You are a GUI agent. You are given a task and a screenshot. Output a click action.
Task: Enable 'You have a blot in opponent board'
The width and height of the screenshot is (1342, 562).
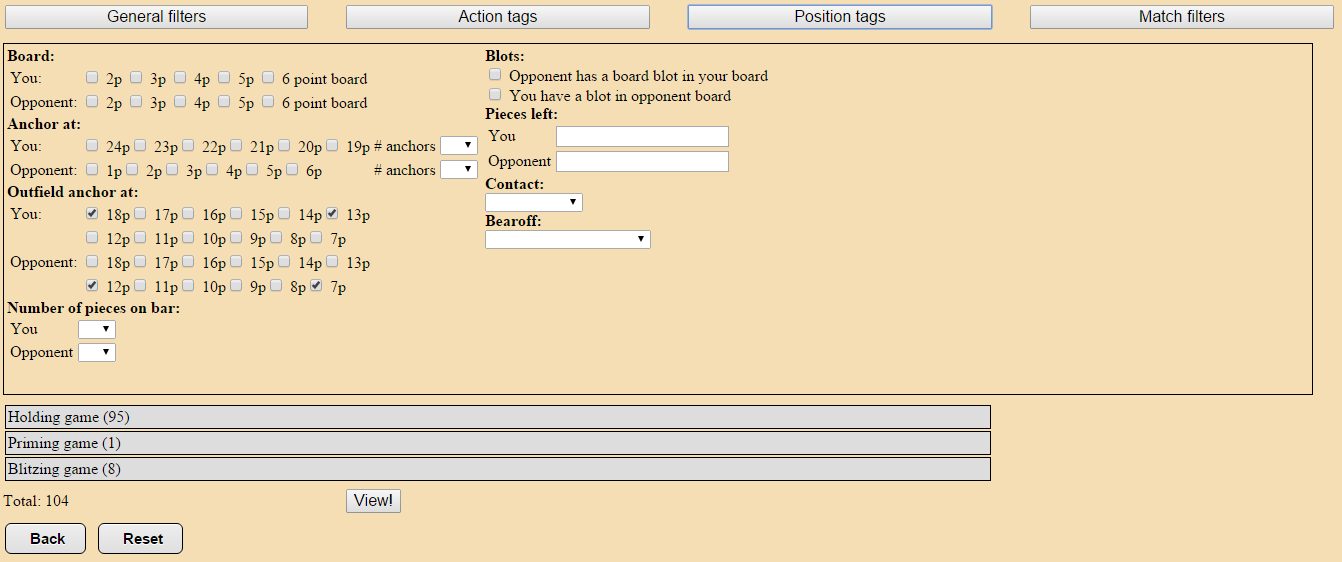click(495, 95)
